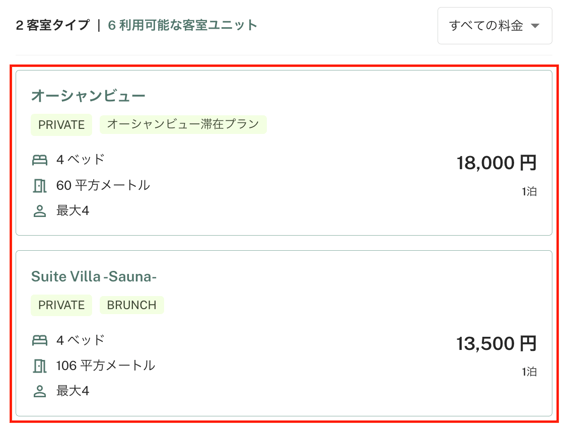Click the room size icon next to 60 平方メートル
Image resolution: width=569 pixels, height=435 pixels.
tap(40, 185)
